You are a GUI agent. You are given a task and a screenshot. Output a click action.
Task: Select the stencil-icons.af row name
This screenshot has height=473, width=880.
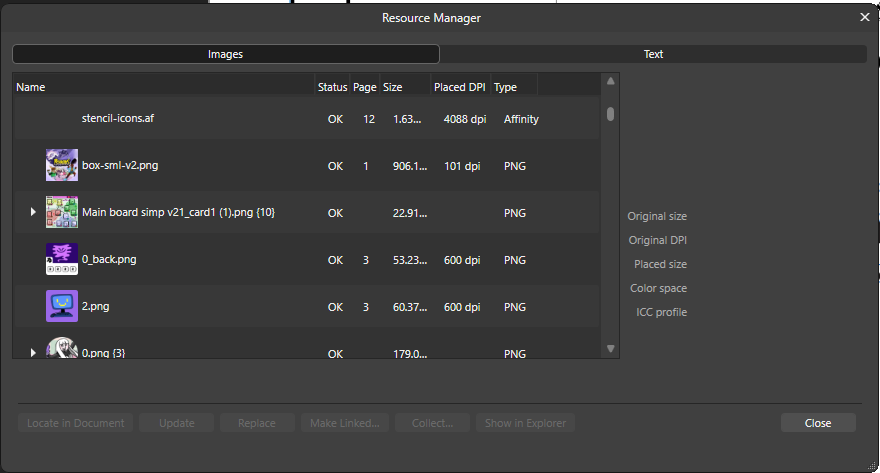(x=118, y=118)
